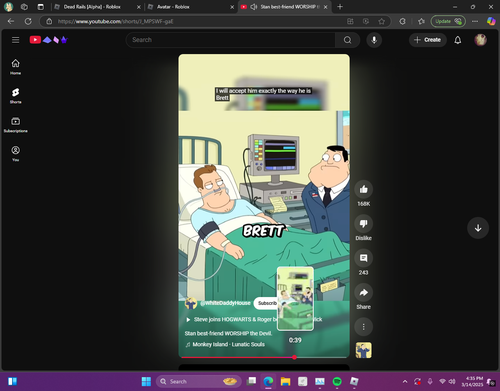Open the taskbar volume control
The height and width of the screenshot is (391, 500).
452,381
